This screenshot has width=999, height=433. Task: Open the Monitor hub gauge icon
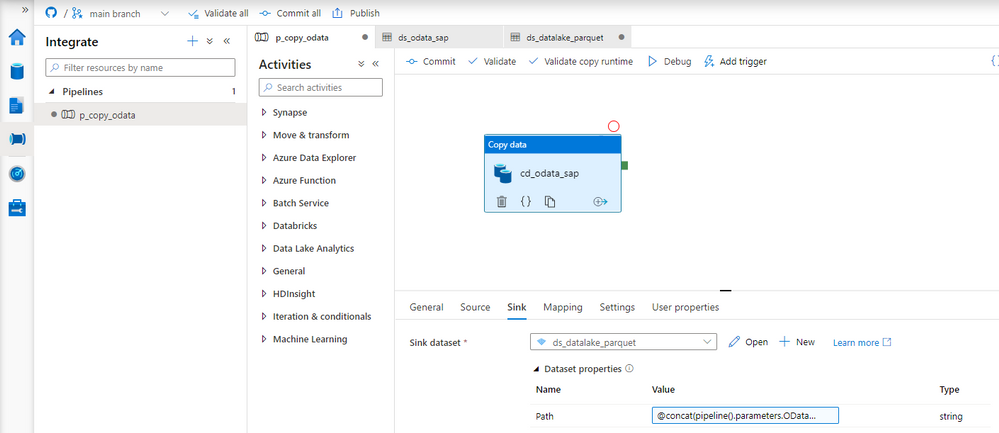click(17, 174)
